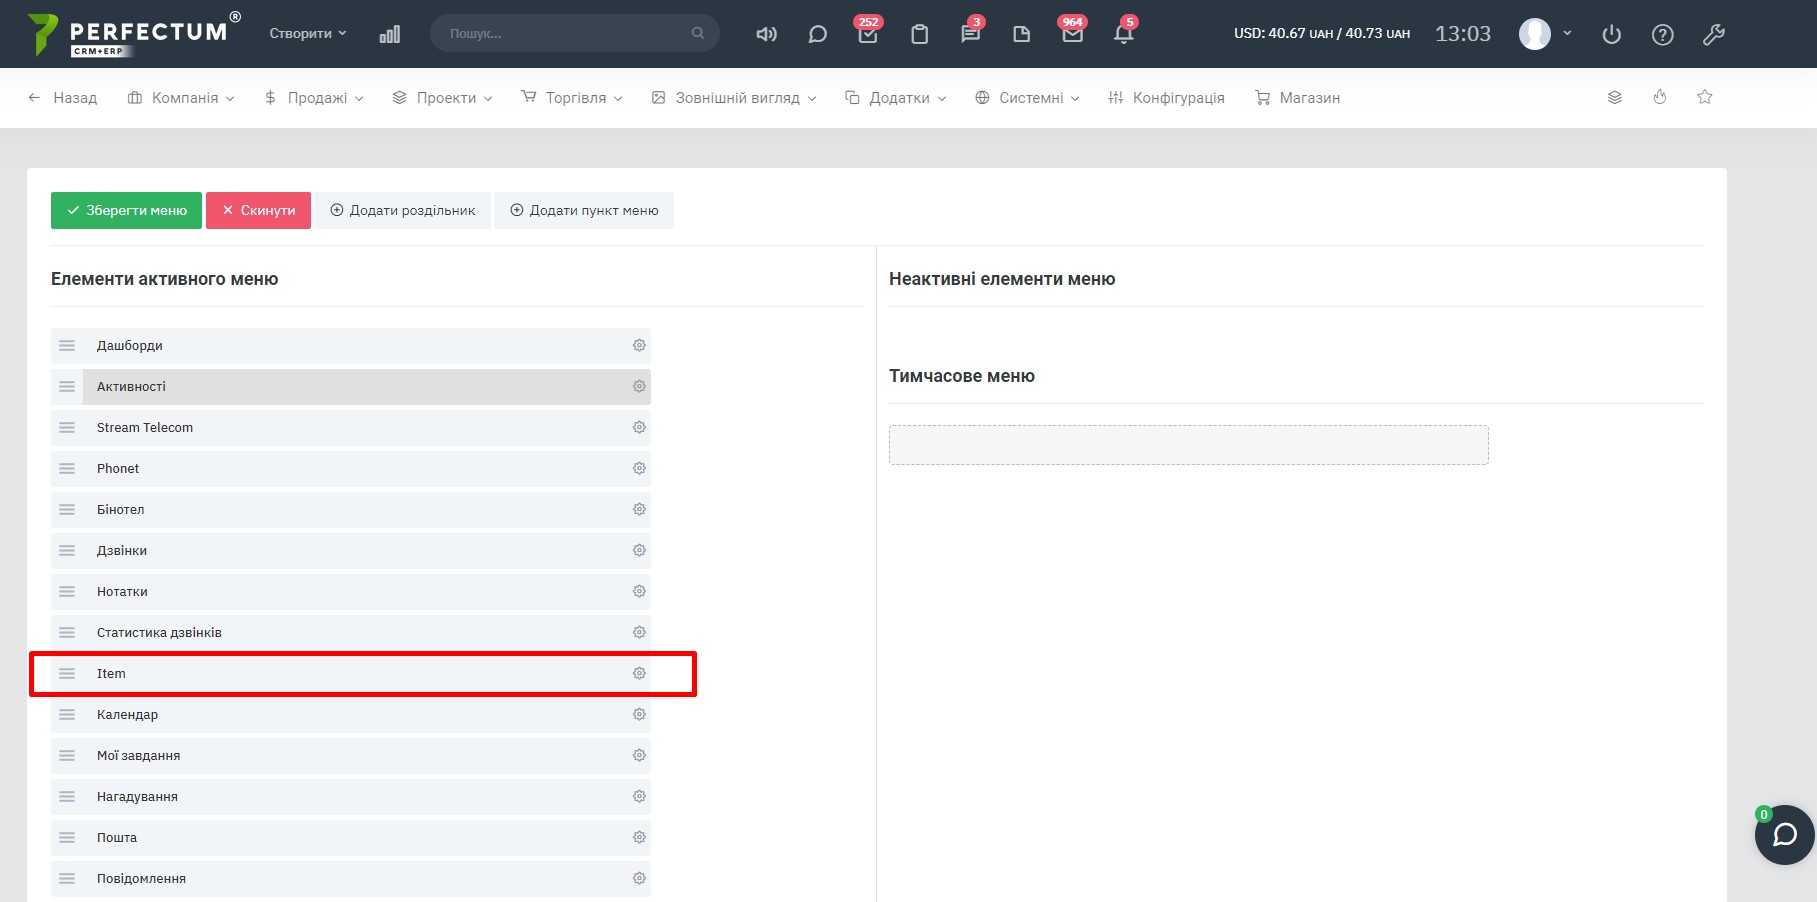Click the bar chart statistics icon
1817x902 pixels.
point(390,34)
